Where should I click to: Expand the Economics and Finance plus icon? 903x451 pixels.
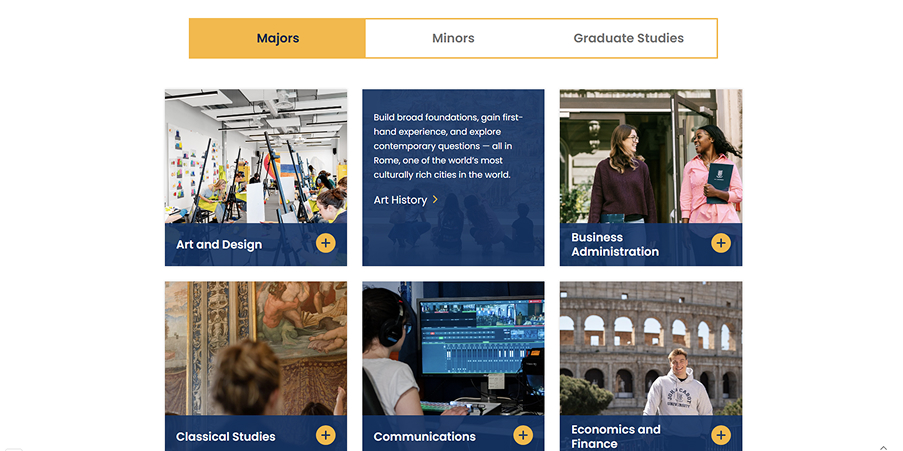point(720,435)
